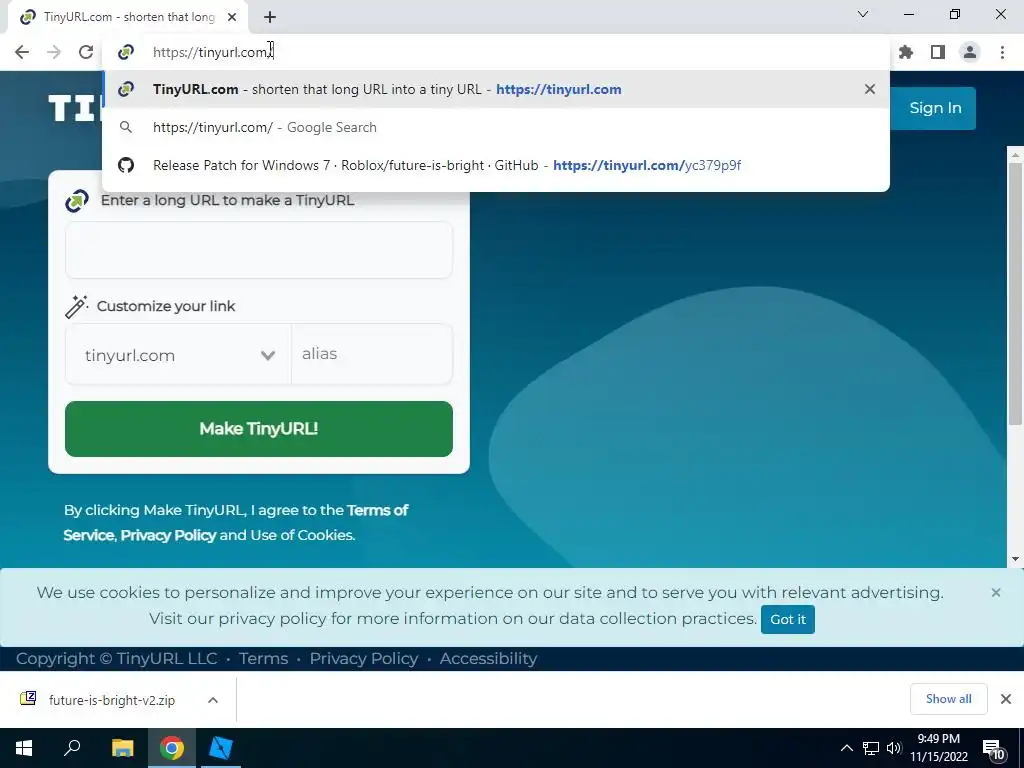Image resolution: width=1024 pixels, height=768 pixels.
Task: Click Got it on the cookie banner
Action: (x=788, y=620)
